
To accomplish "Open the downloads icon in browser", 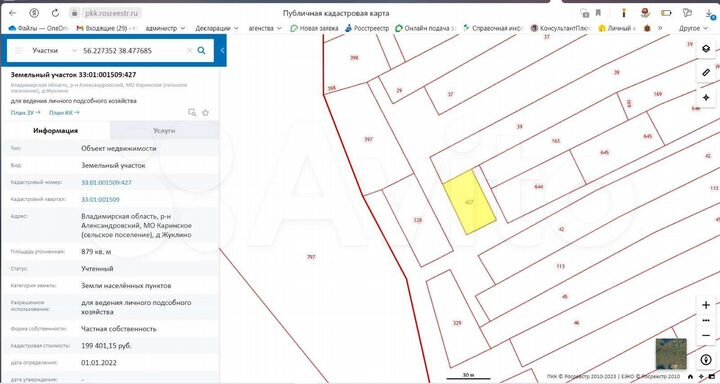I will [710, 13].
